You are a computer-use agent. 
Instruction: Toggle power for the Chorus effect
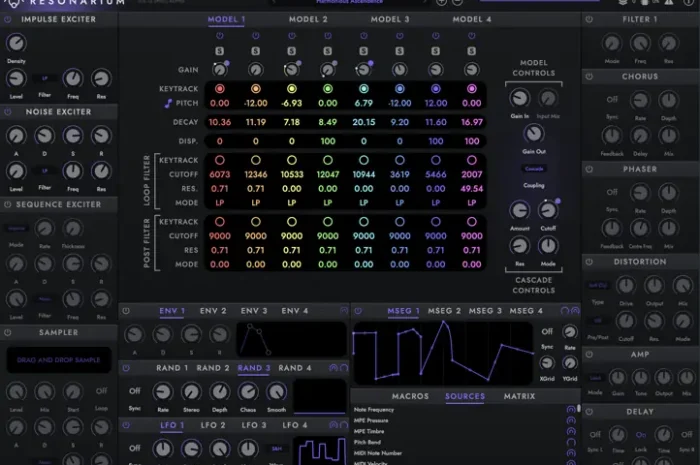(589, 76)
